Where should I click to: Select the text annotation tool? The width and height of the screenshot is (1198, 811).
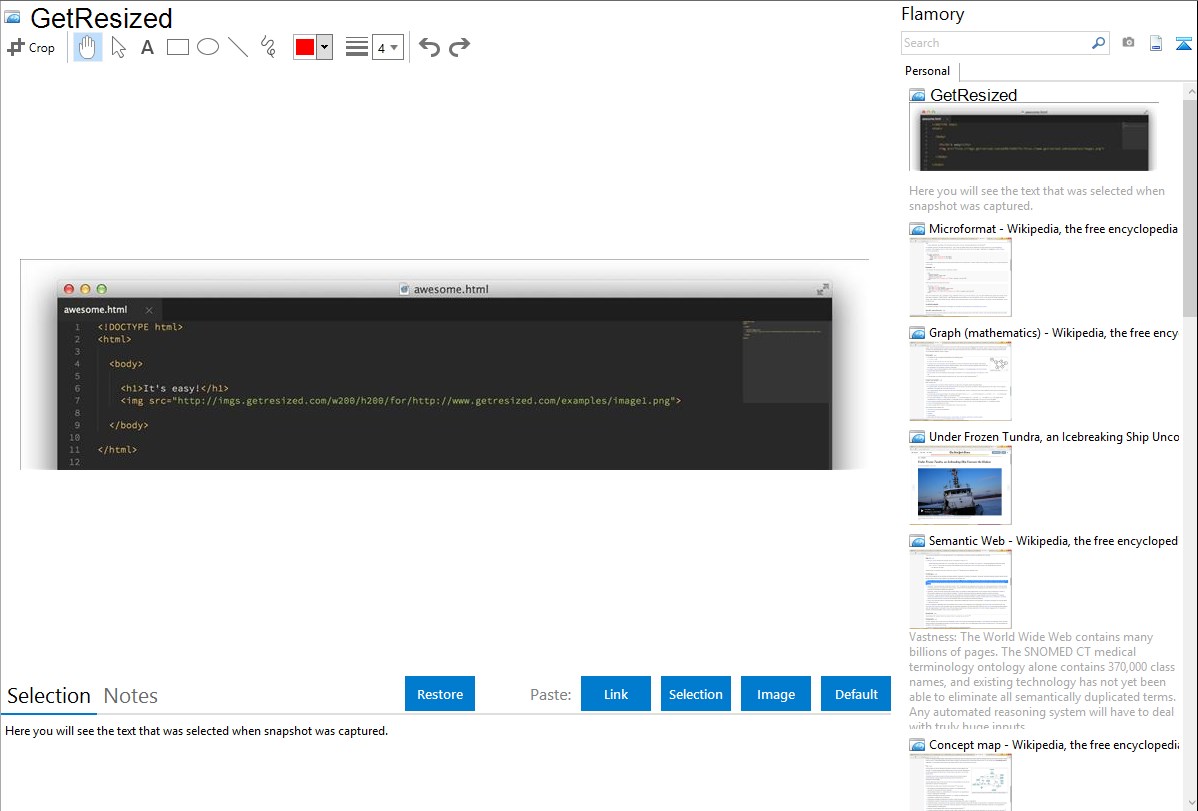point(147,47)
